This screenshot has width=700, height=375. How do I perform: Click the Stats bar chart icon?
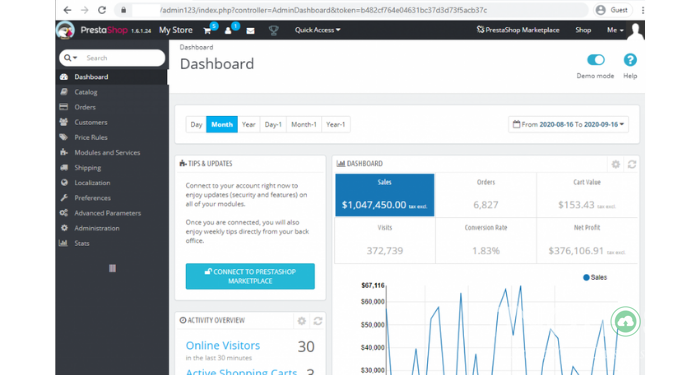(63, 243)
